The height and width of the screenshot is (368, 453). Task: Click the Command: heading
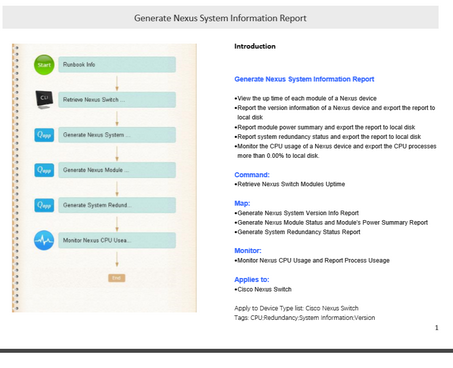[x=252, y=175]
